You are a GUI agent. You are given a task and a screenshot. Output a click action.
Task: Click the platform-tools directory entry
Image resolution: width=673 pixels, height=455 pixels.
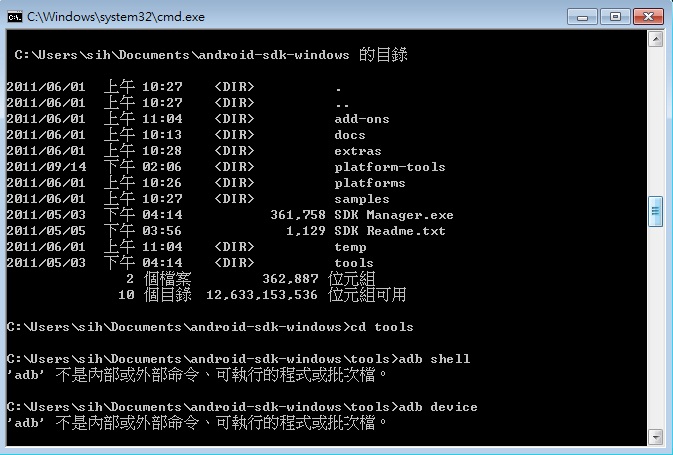(390, 167)
